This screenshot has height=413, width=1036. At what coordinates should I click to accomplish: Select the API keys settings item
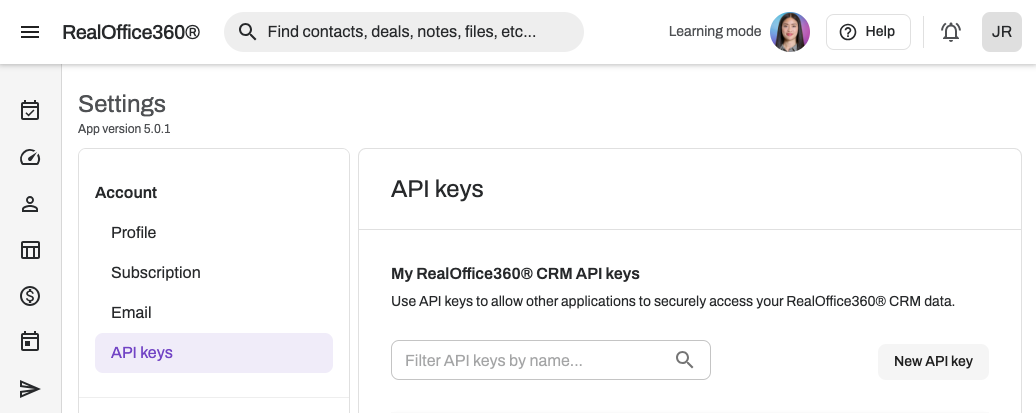142,353
